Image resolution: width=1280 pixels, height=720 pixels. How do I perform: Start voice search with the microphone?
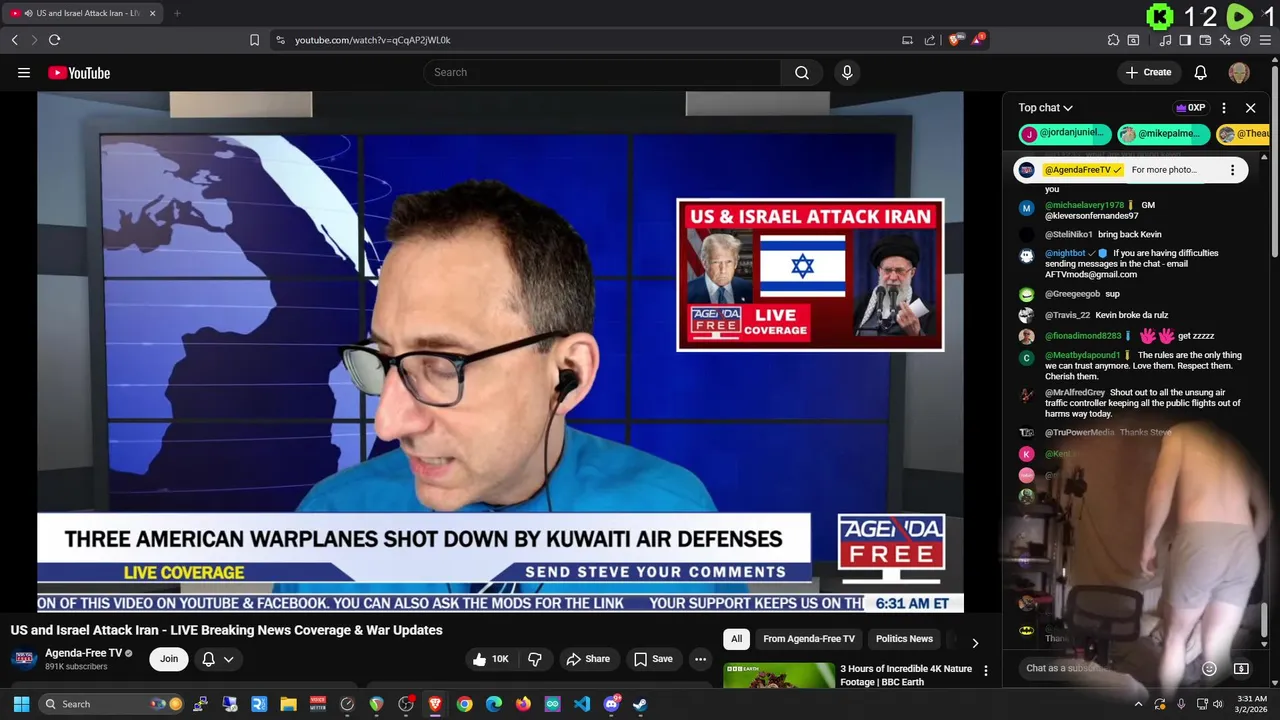tap(847, 72)
